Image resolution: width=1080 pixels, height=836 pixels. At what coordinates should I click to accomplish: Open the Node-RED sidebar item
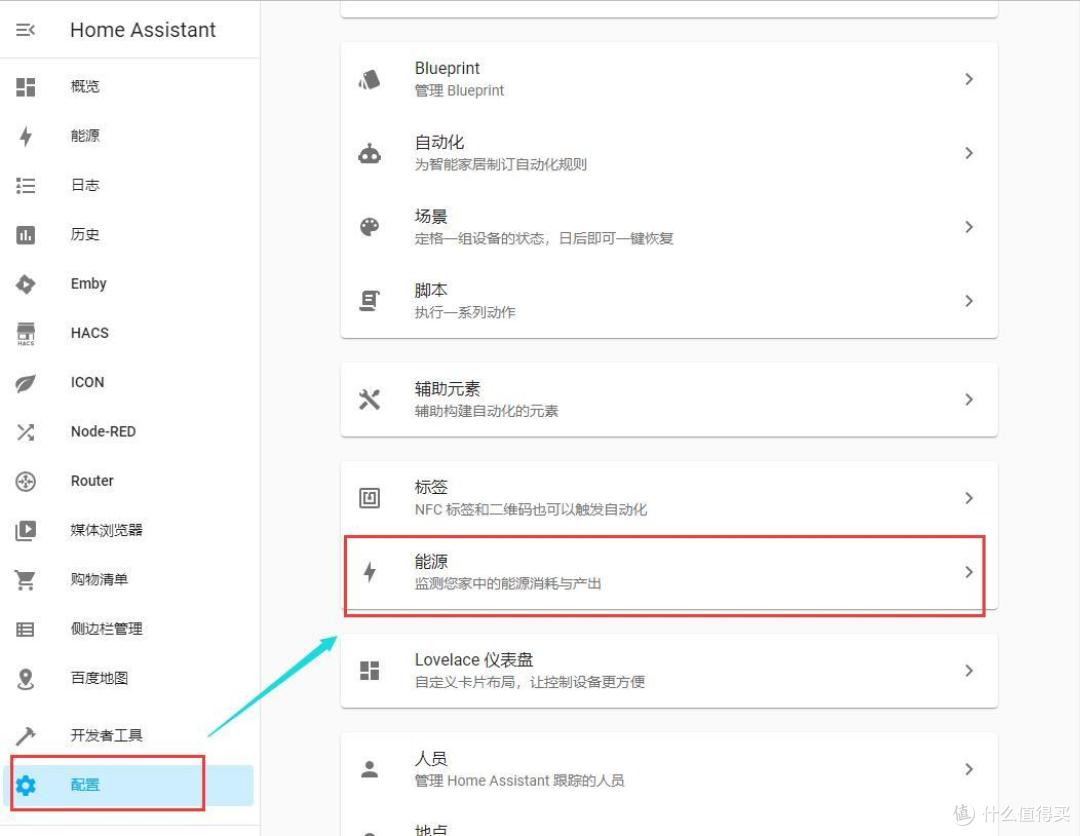[x=129, y=432]
